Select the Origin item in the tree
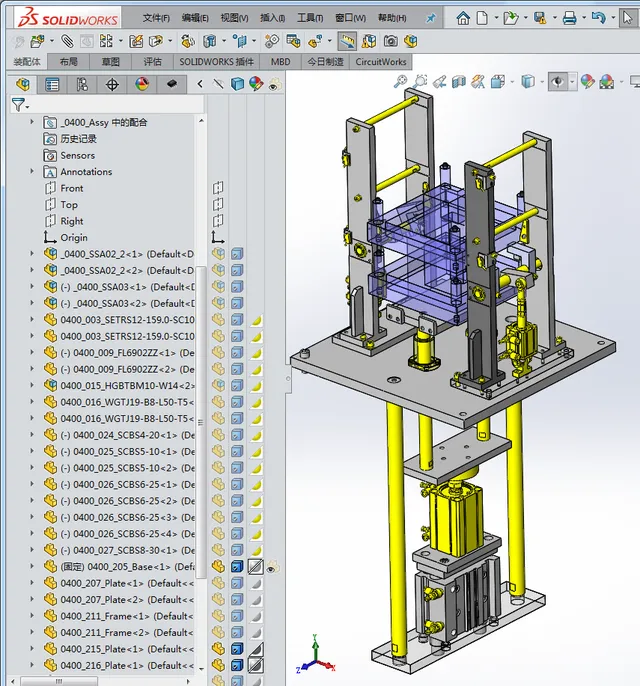Viewport: 640px width, 686px height. [x=73, y=238]
